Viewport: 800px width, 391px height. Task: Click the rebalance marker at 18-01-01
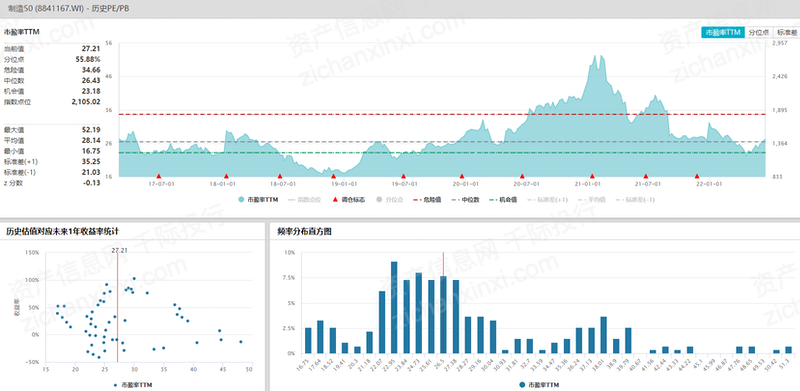(x=226, y=176)
